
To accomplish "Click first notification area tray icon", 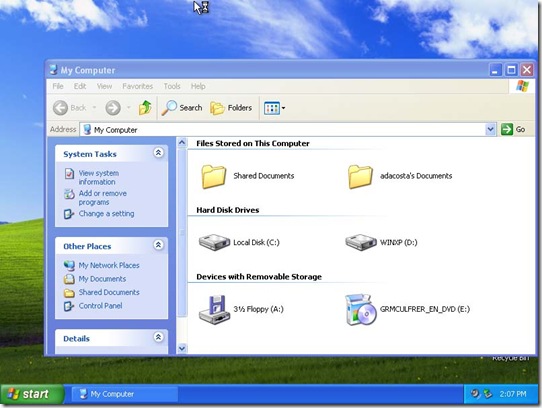I will 476,393.
